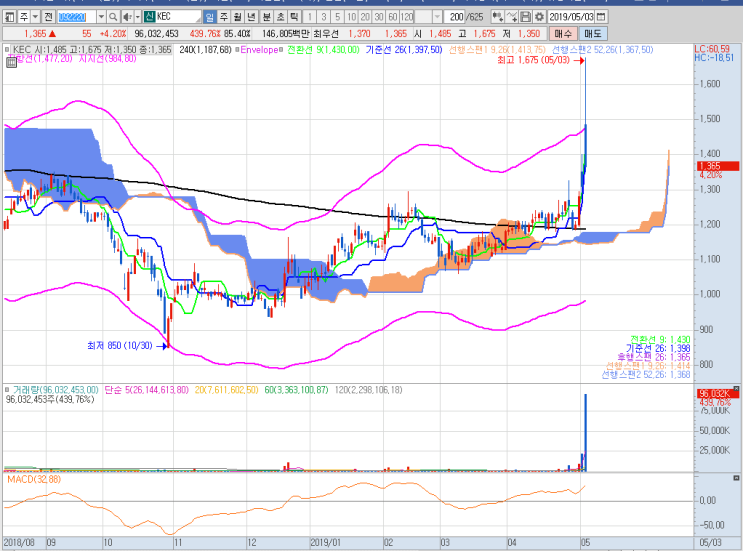Save chart settings with floppy icon
Viewport: 743px width, 551px height.
pyautogui.click(x=526, y=17)
